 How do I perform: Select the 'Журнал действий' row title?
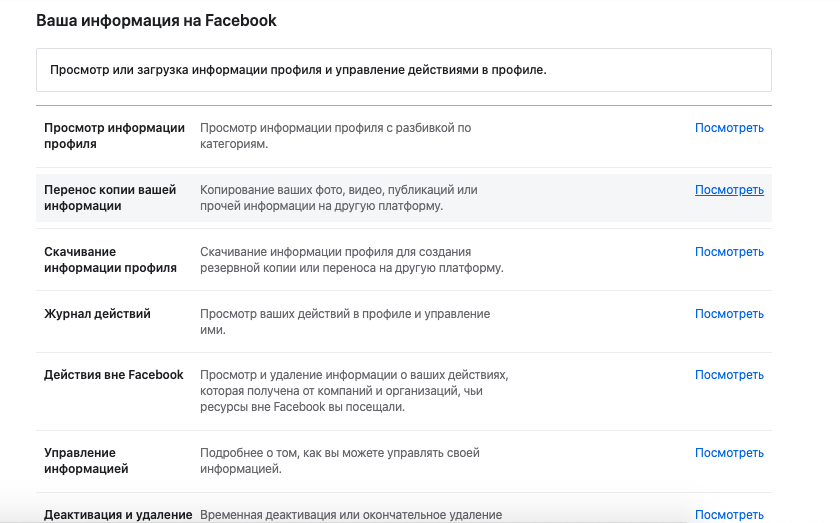[98, 314]
